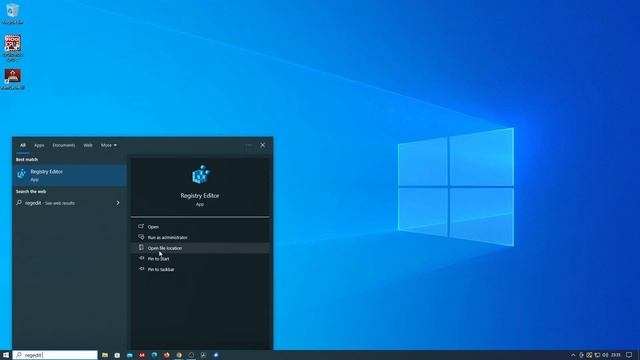Switch to the Web search tab
The width and height of the screenshot is (640, 360).
(88, 145)
